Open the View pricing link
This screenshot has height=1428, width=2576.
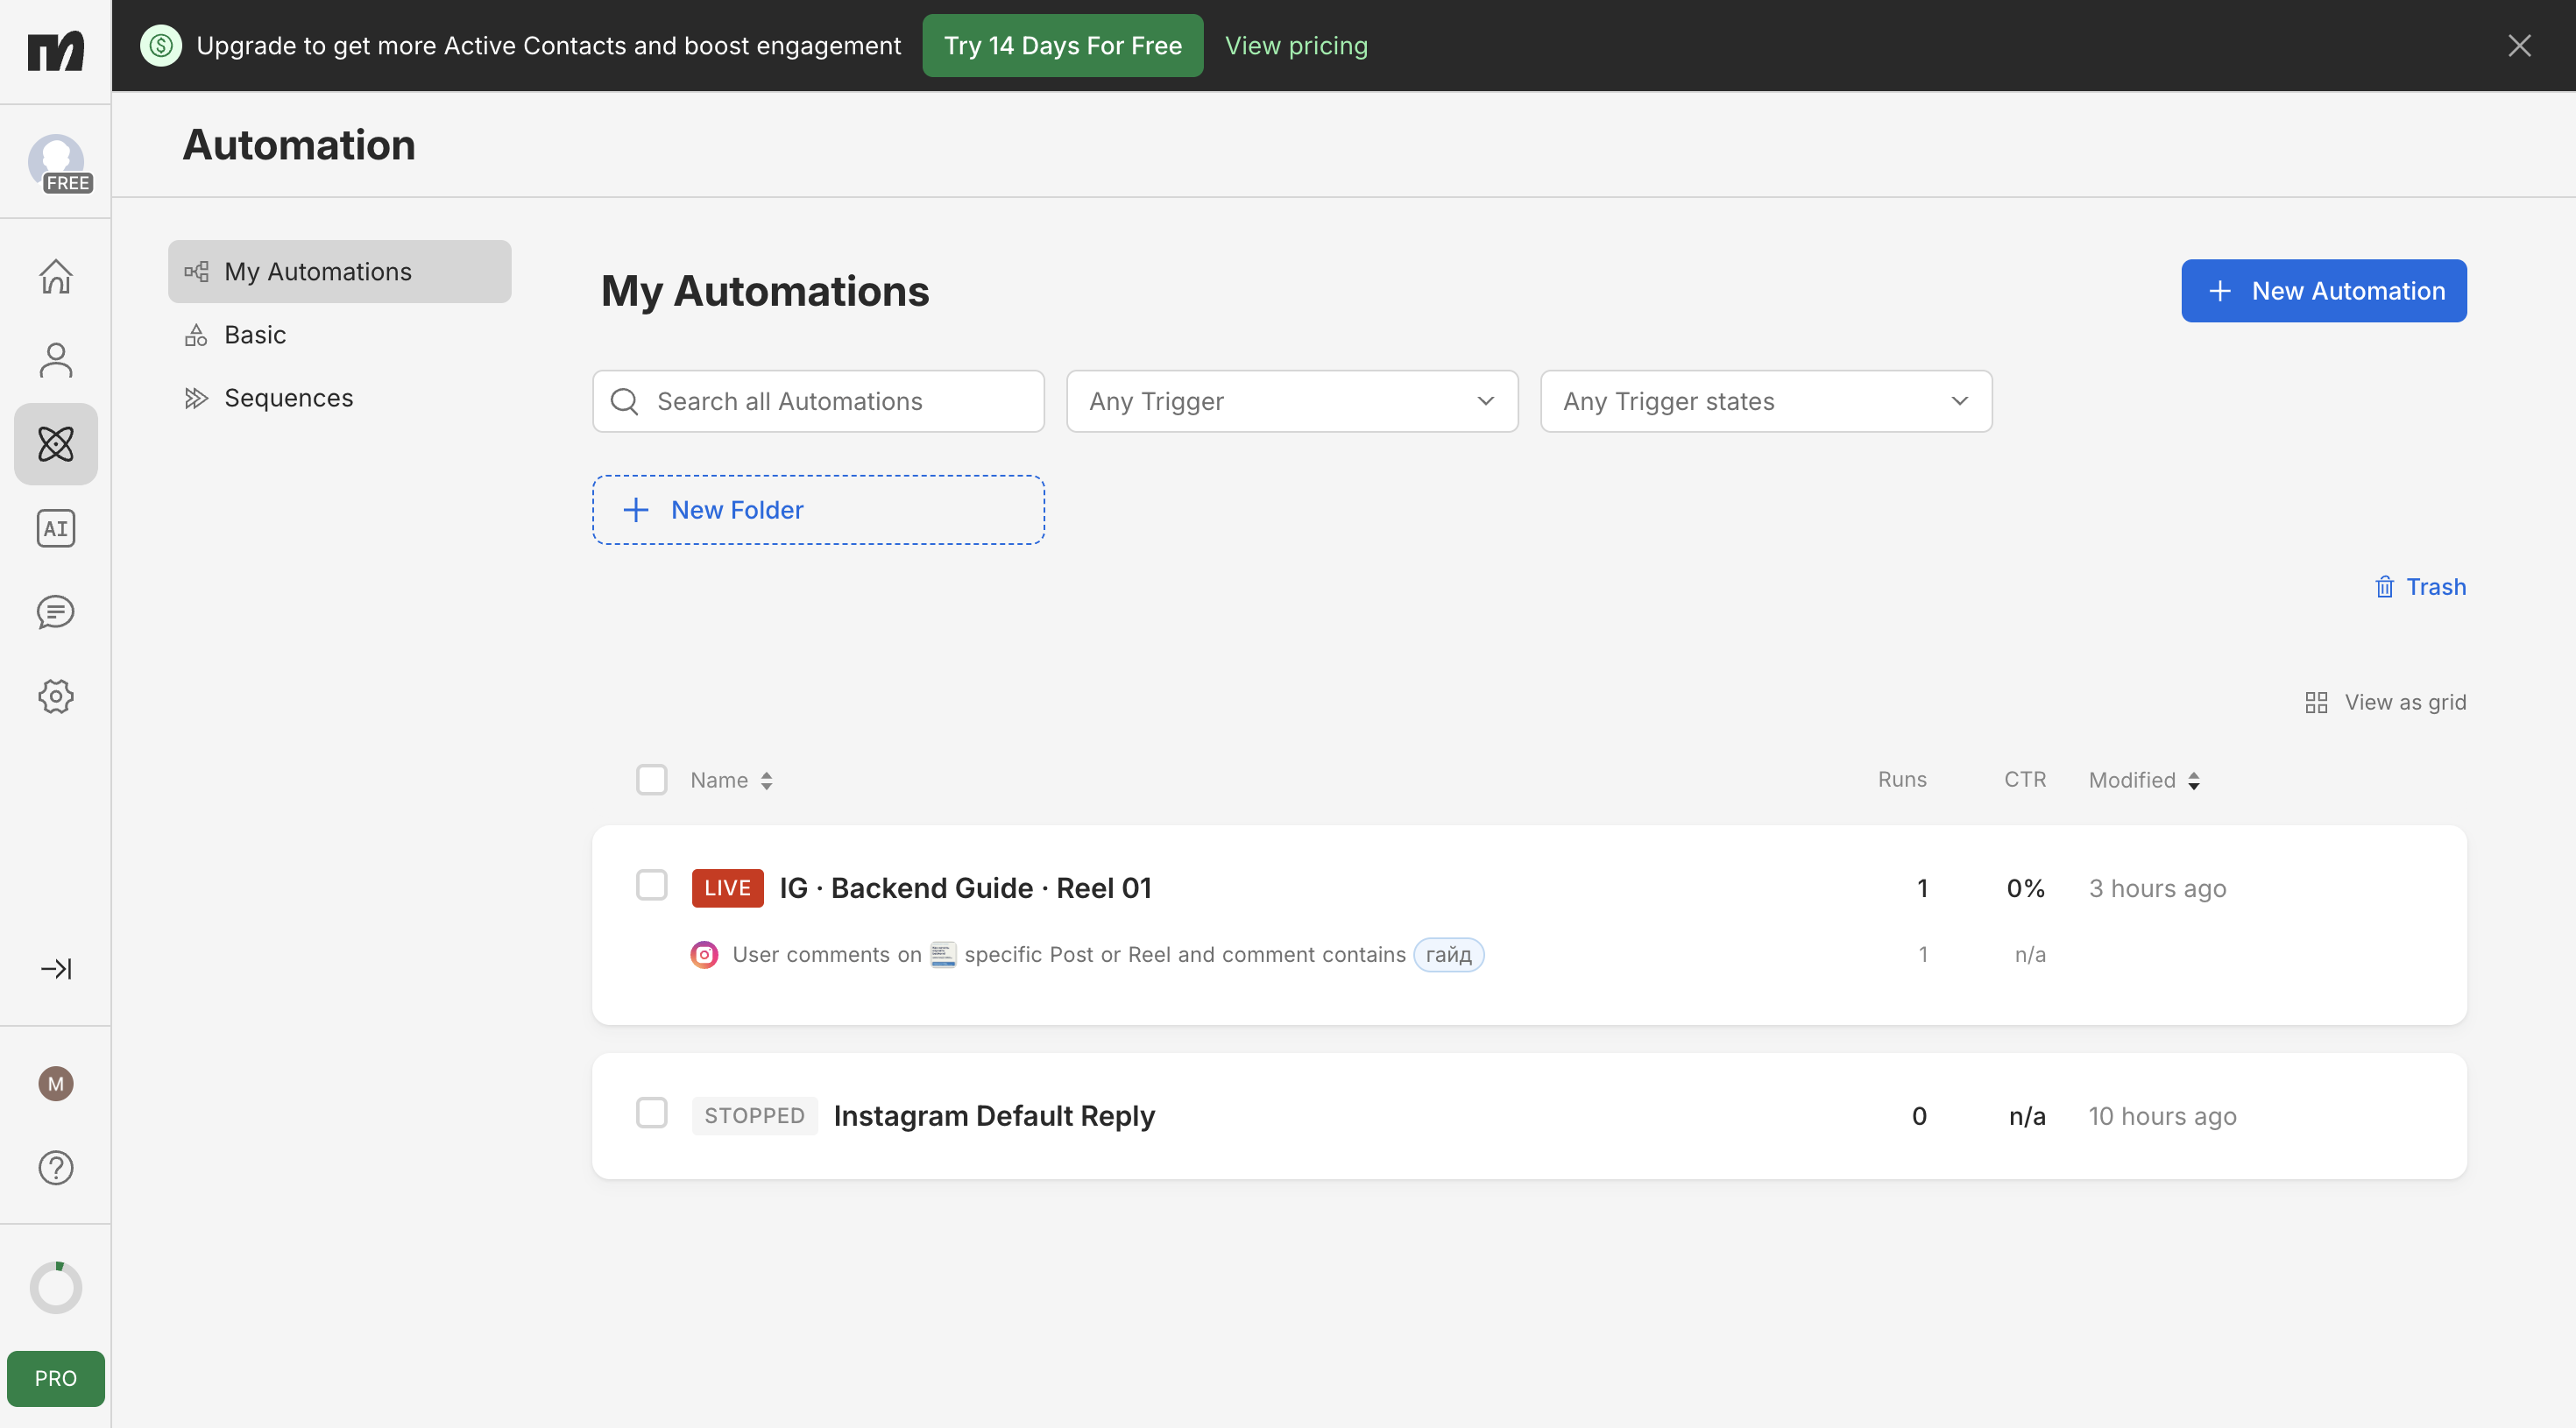[1296, 45]
